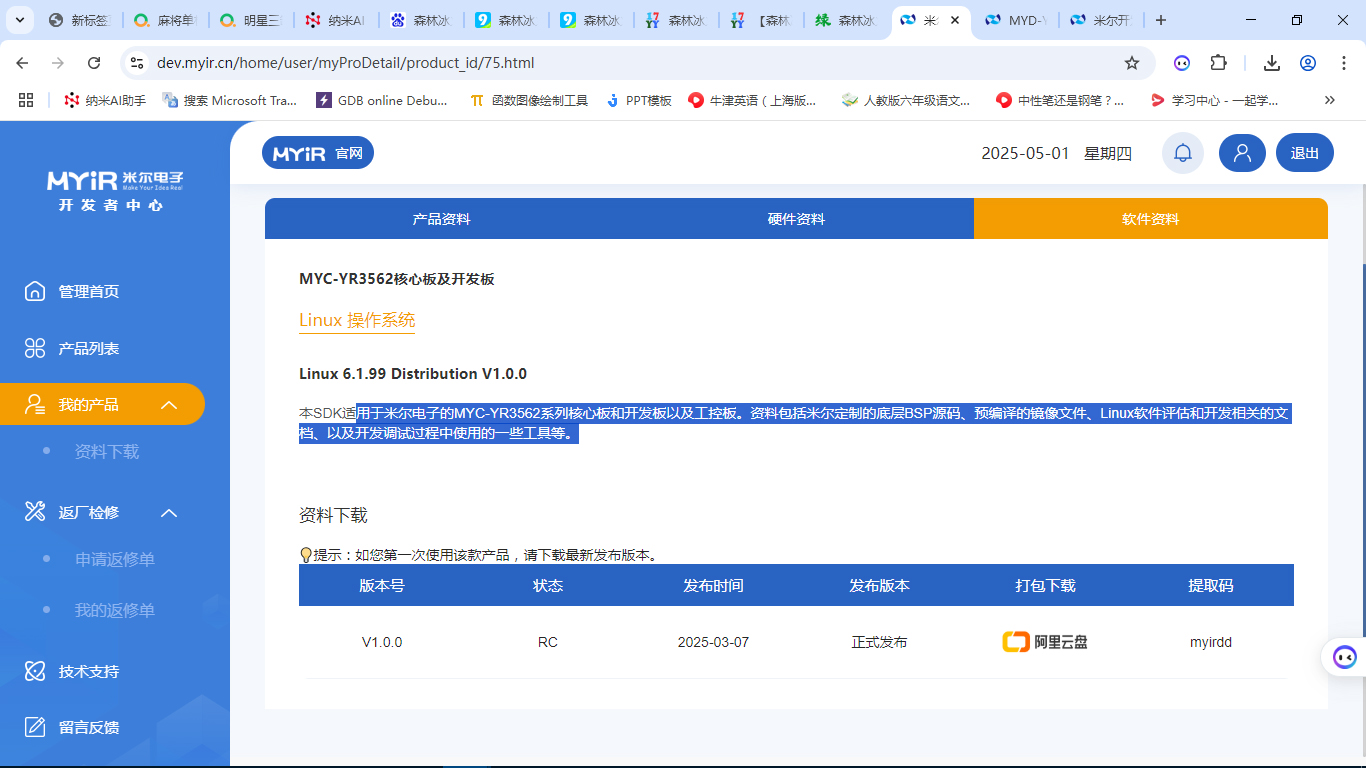Image resolution: width=1366 pixels, height=768 pixels.
Task: Open the tab search dropdown arrow
Action: [21, 20]
